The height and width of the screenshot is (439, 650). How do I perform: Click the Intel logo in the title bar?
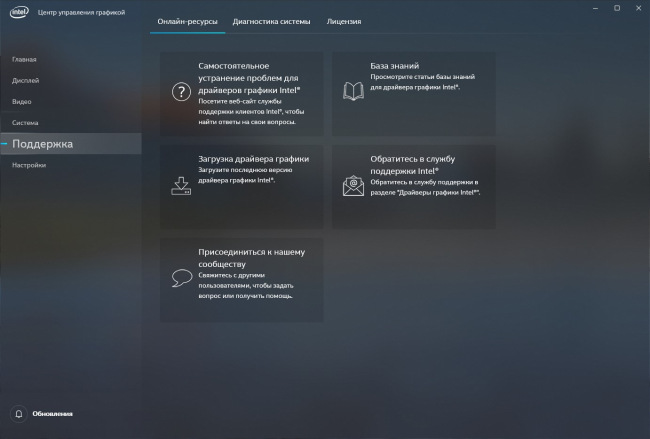point(19,12)
